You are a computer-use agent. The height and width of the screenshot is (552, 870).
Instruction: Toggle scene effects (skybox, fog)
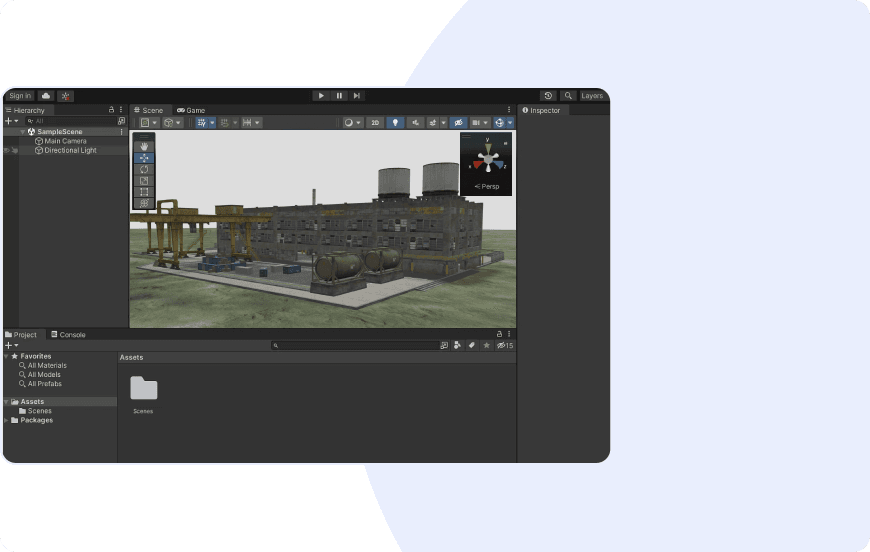point(432,123)
